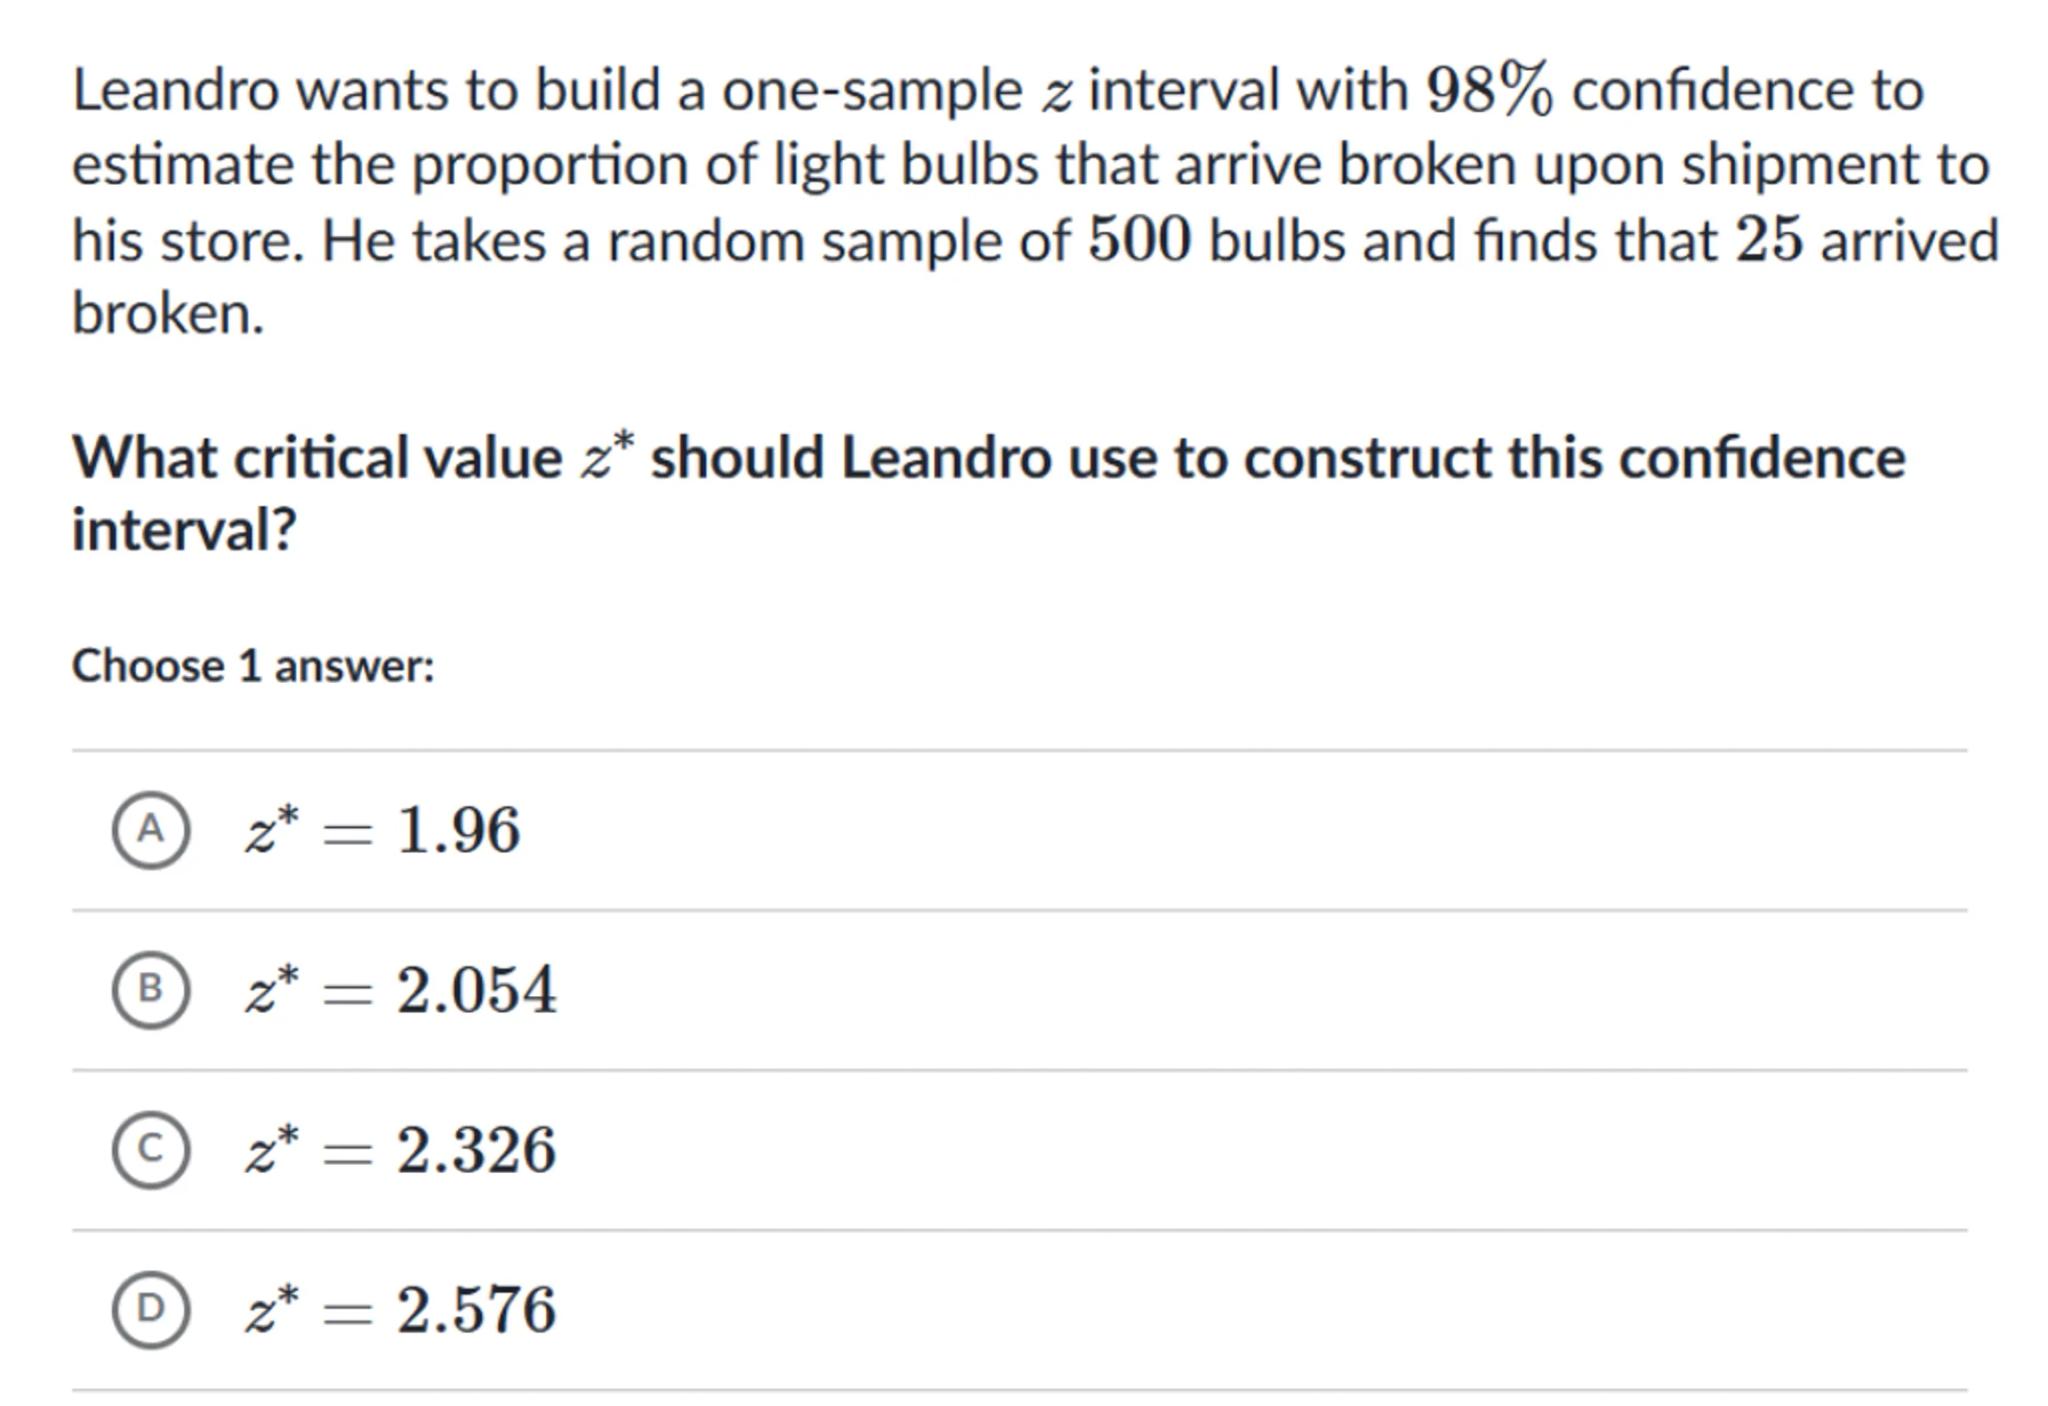This screenshot has width=2048, height=1406.
Task: Click the number 500 in the problem
Action: click(x=1139, y=240)
